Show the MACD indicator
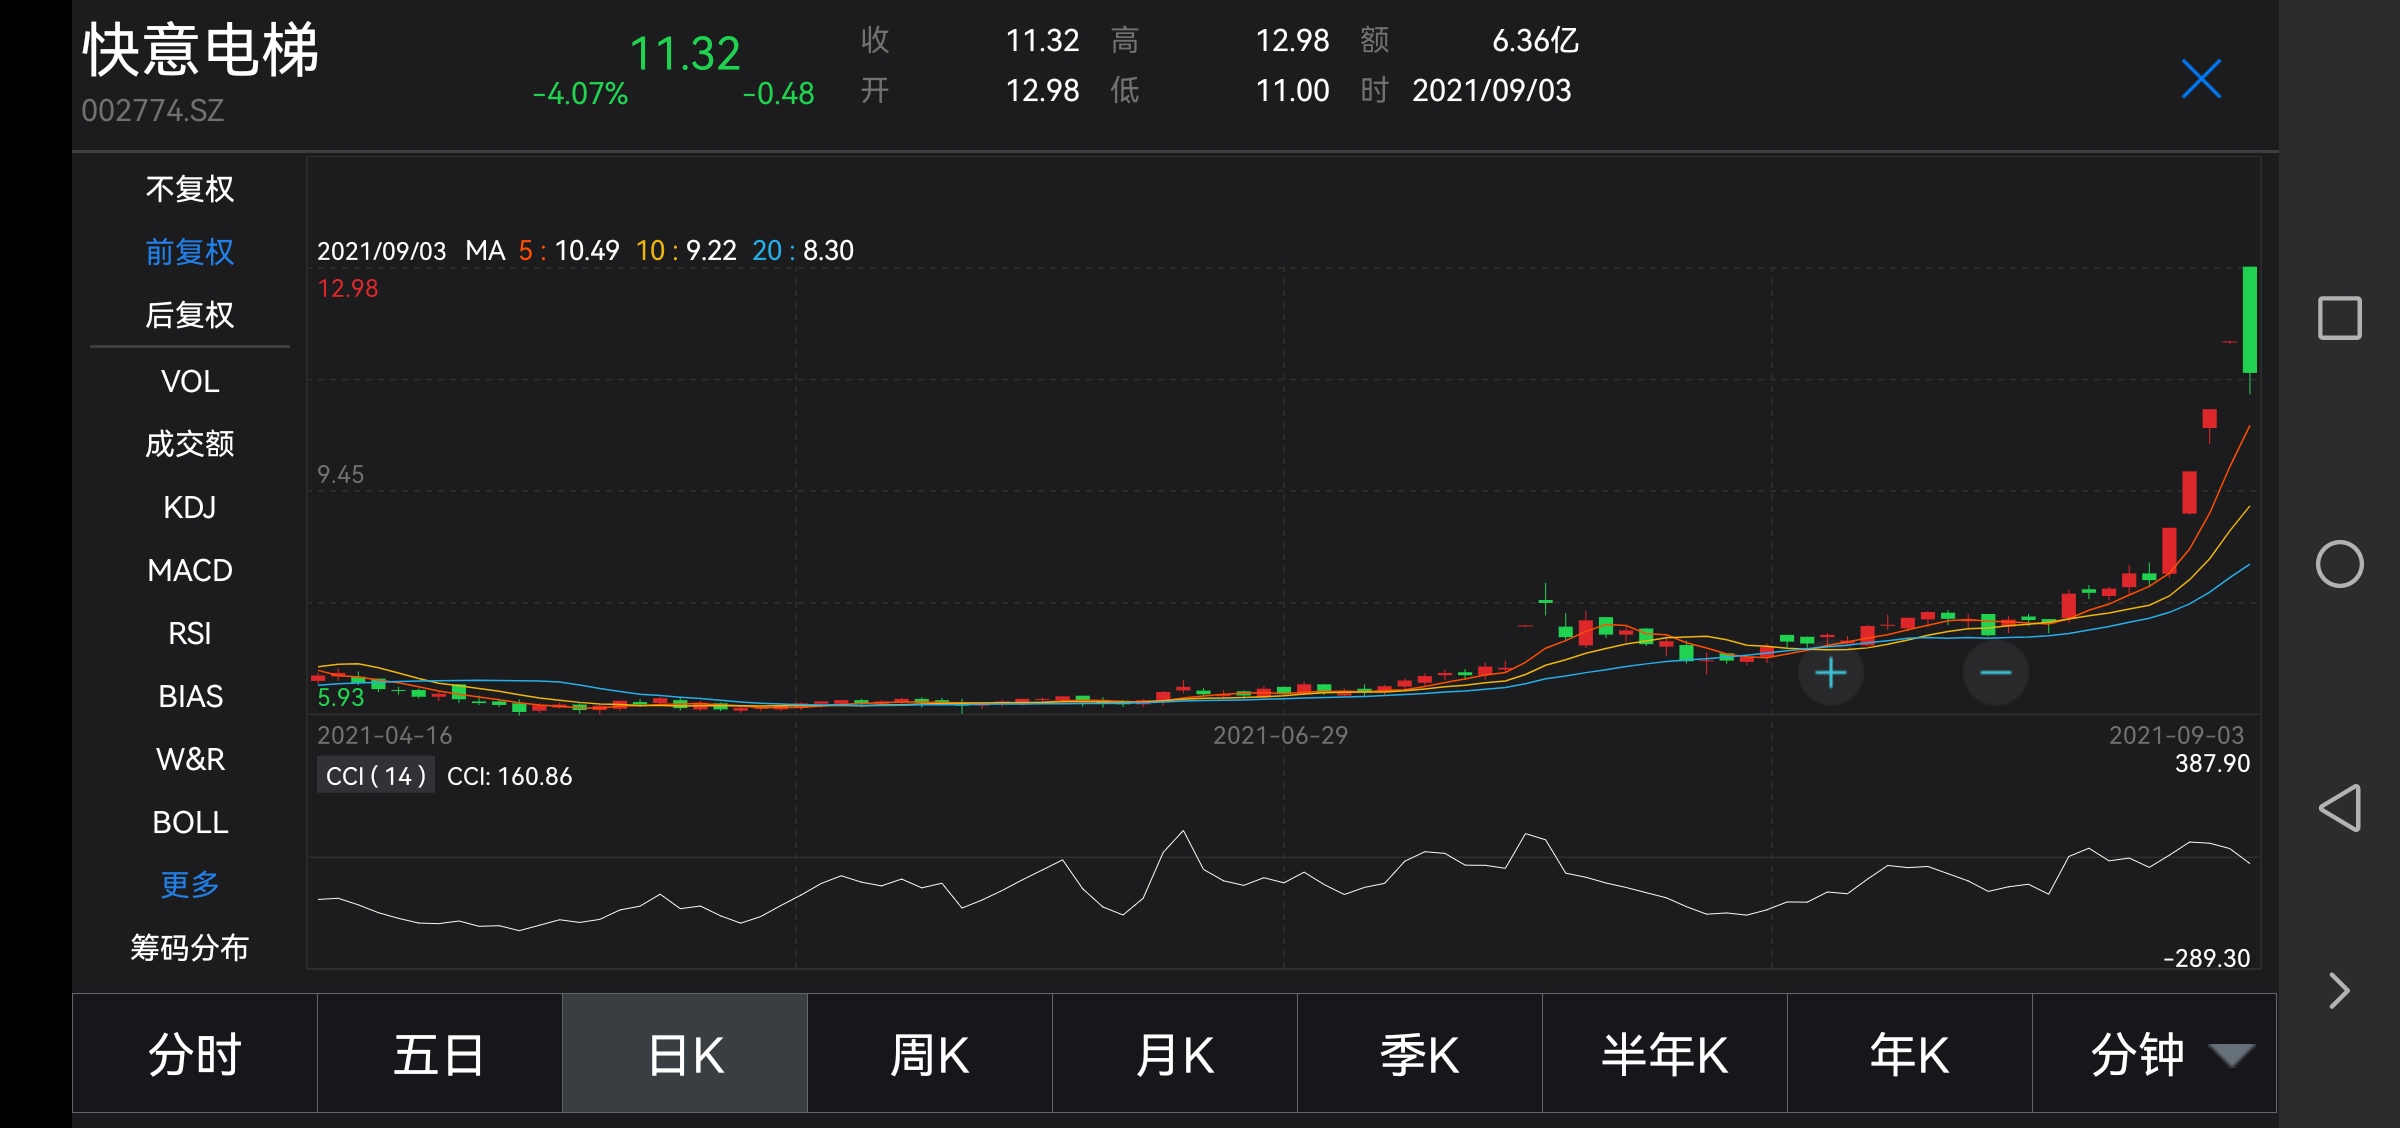The height and width of the screenshot is (1128, 2400). click(190, 570)
